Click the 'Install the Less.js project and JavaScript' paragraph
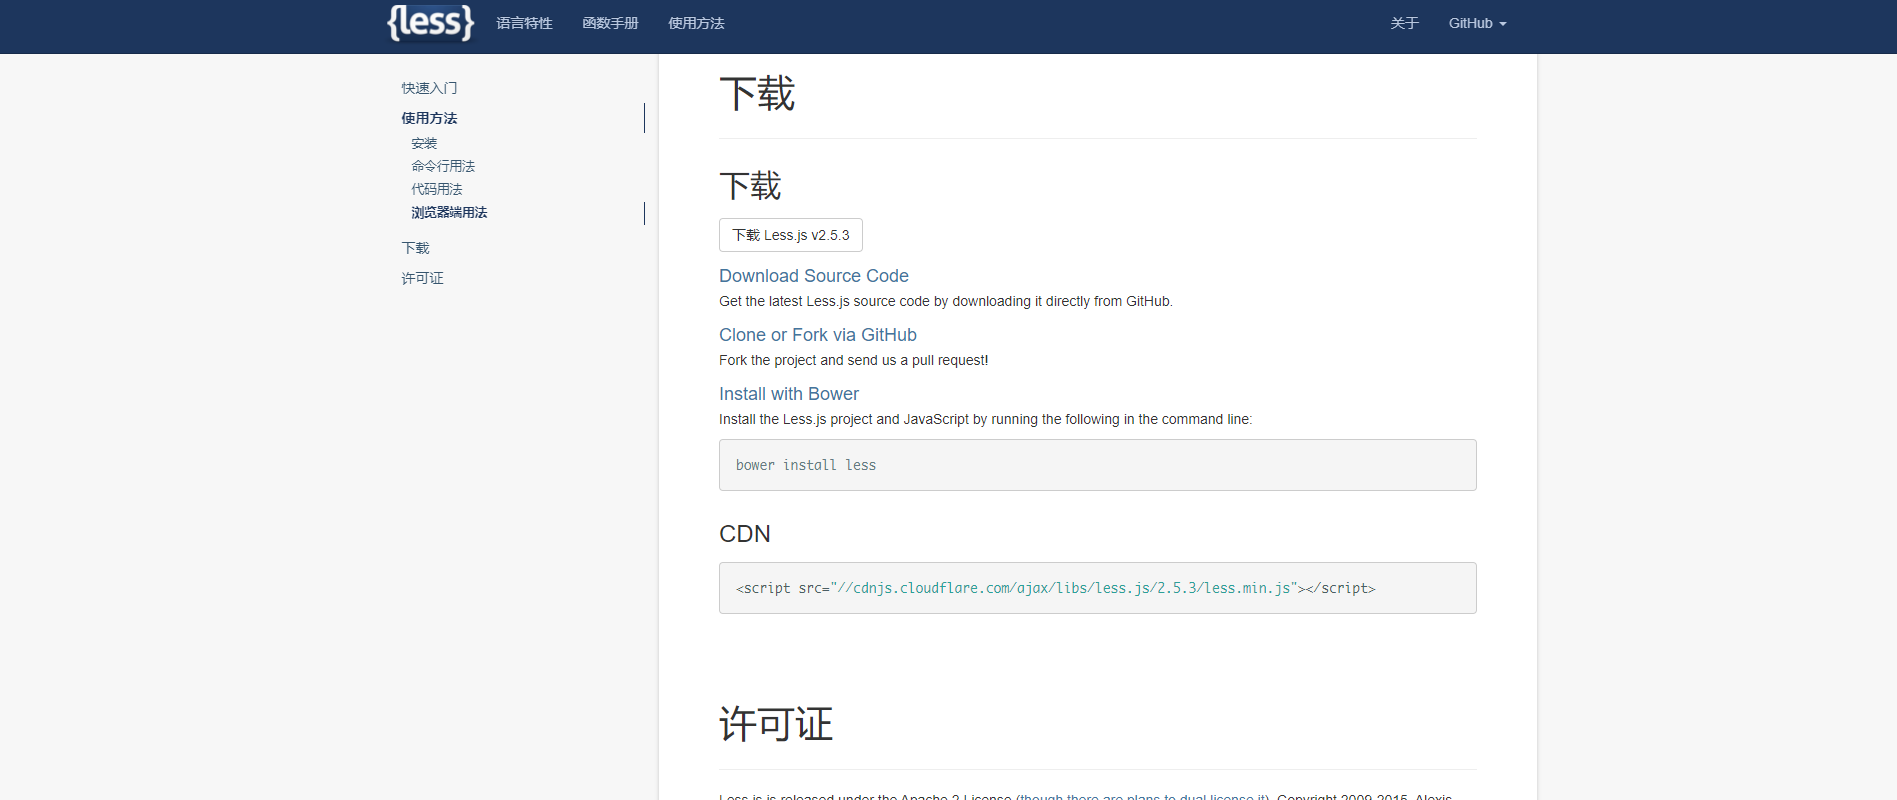Screen dimensions: 1897x800 [x=985, y=419]
